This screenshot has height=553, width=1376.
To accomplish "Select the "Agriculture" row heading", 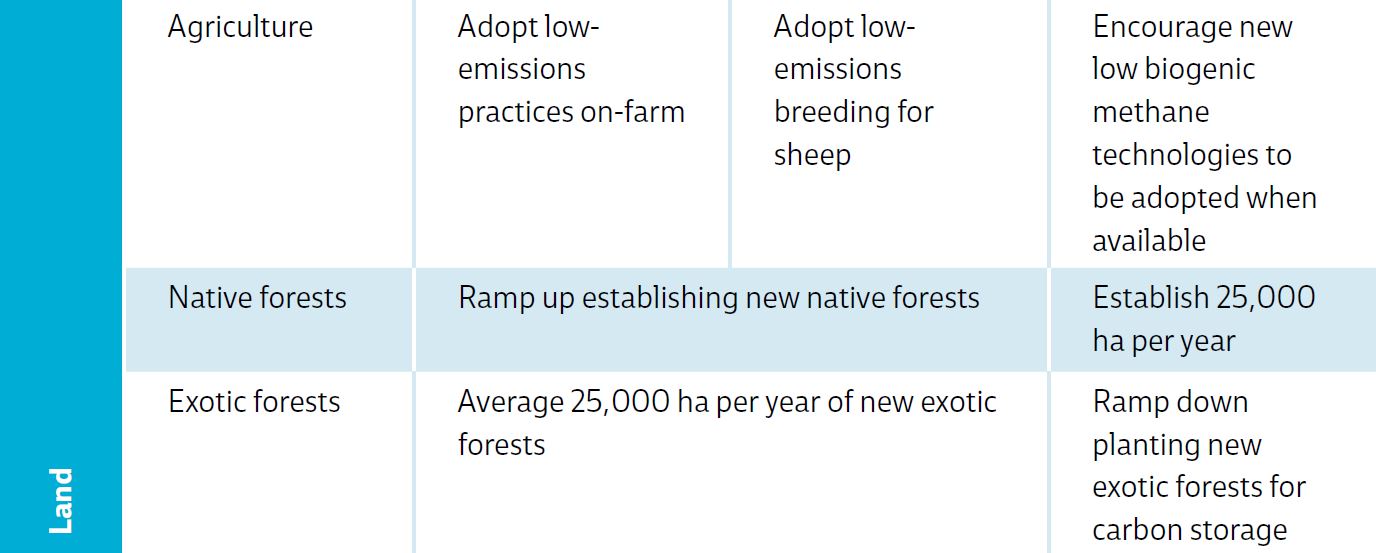I will pyautogui.click(x=240, y=27).
